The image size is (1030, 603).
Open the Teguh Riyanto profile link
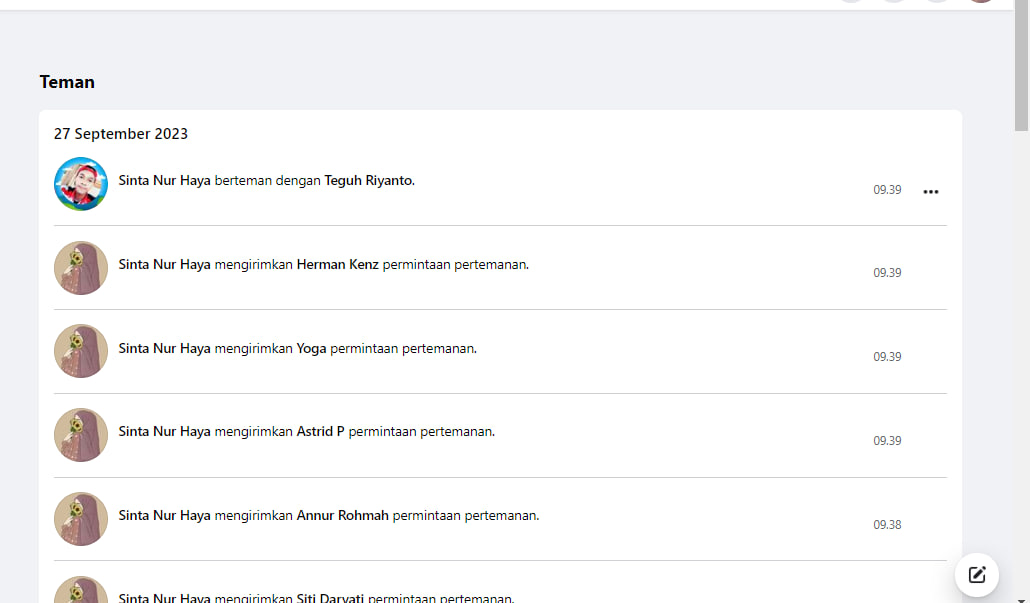pyautogui.click(x=369, y=181)
